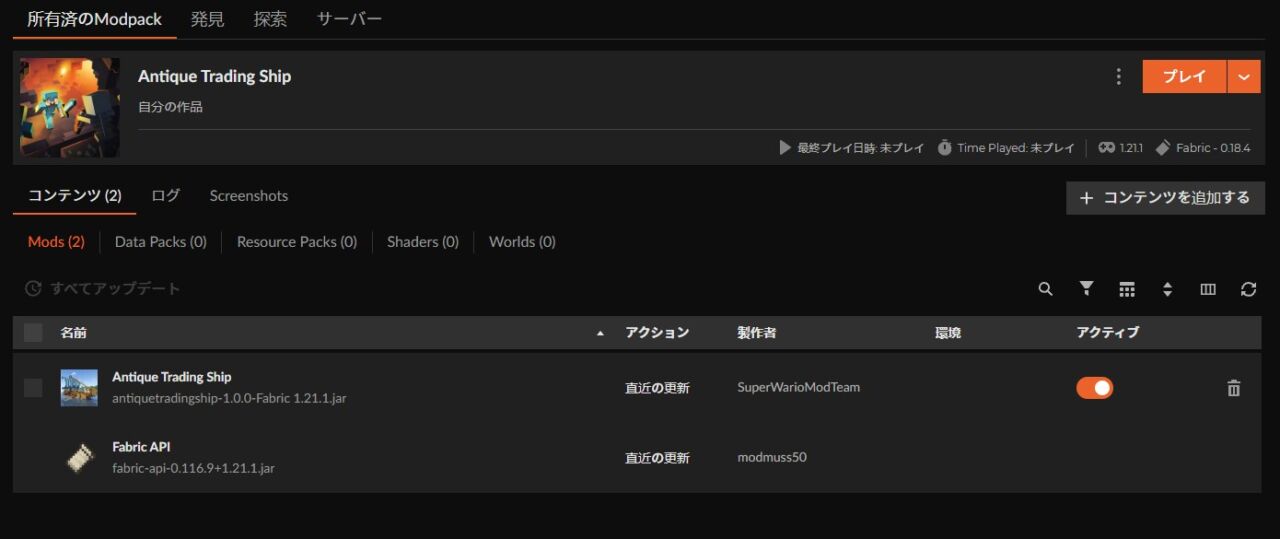Click the 製作者 column header
Image resolution: width=1280 pixels, height=539 pixels.
coord(757,333)
